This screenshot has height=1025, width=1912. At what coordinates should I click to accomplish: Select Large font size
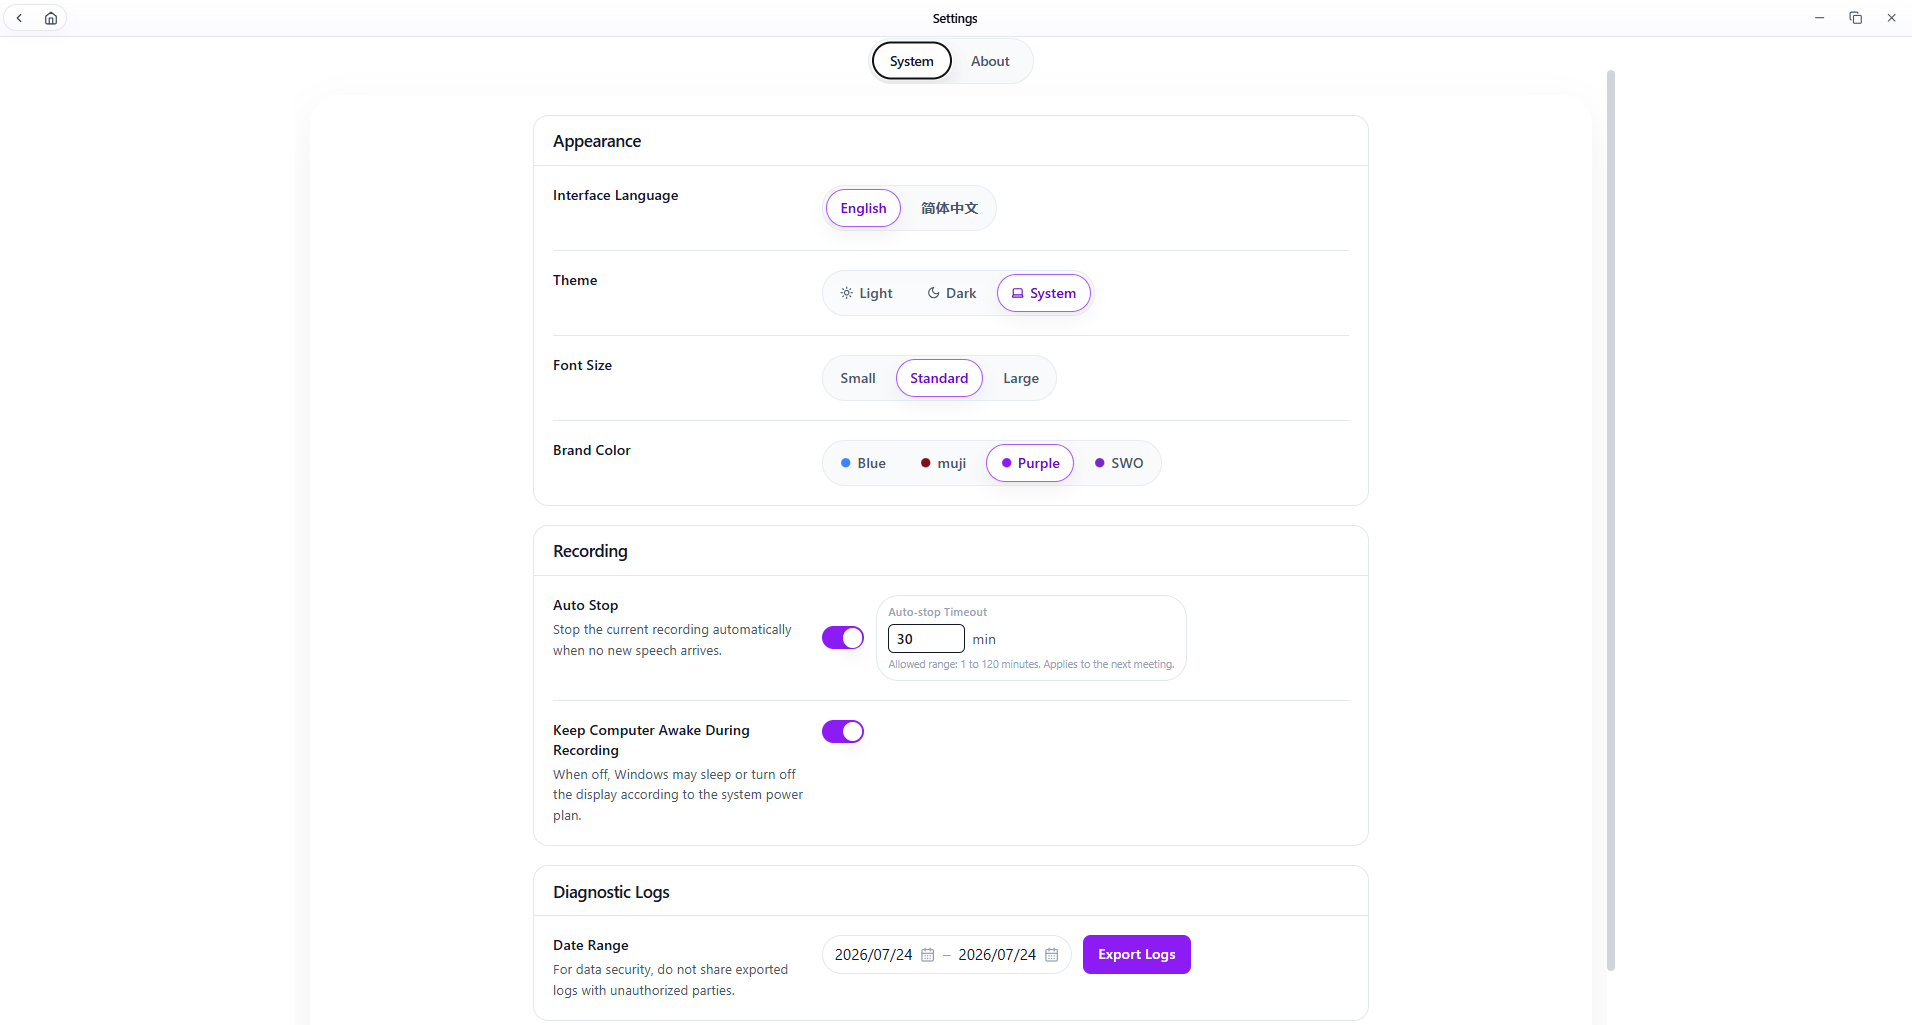1021,378
